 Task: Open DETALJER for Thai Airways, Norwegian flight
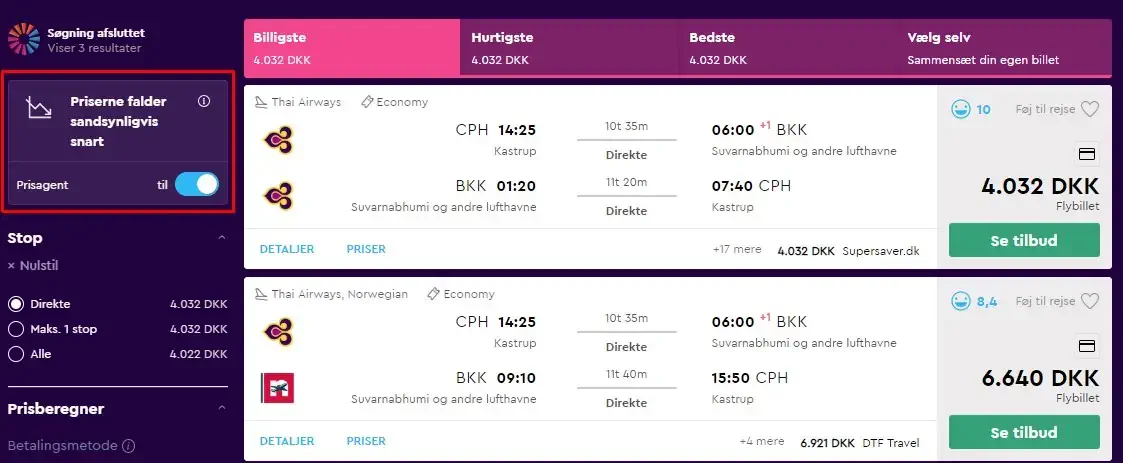point(286,441)
